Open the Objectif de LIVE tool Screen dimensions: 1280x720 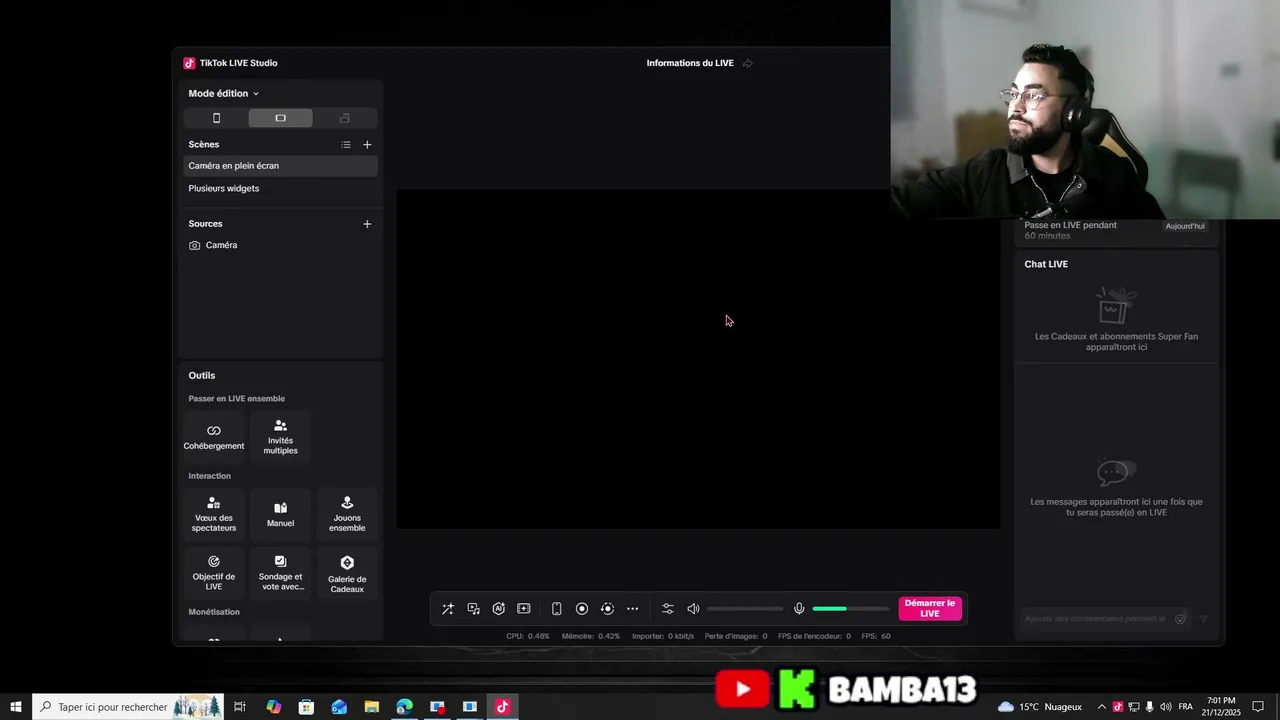click(x=214, y=573)
